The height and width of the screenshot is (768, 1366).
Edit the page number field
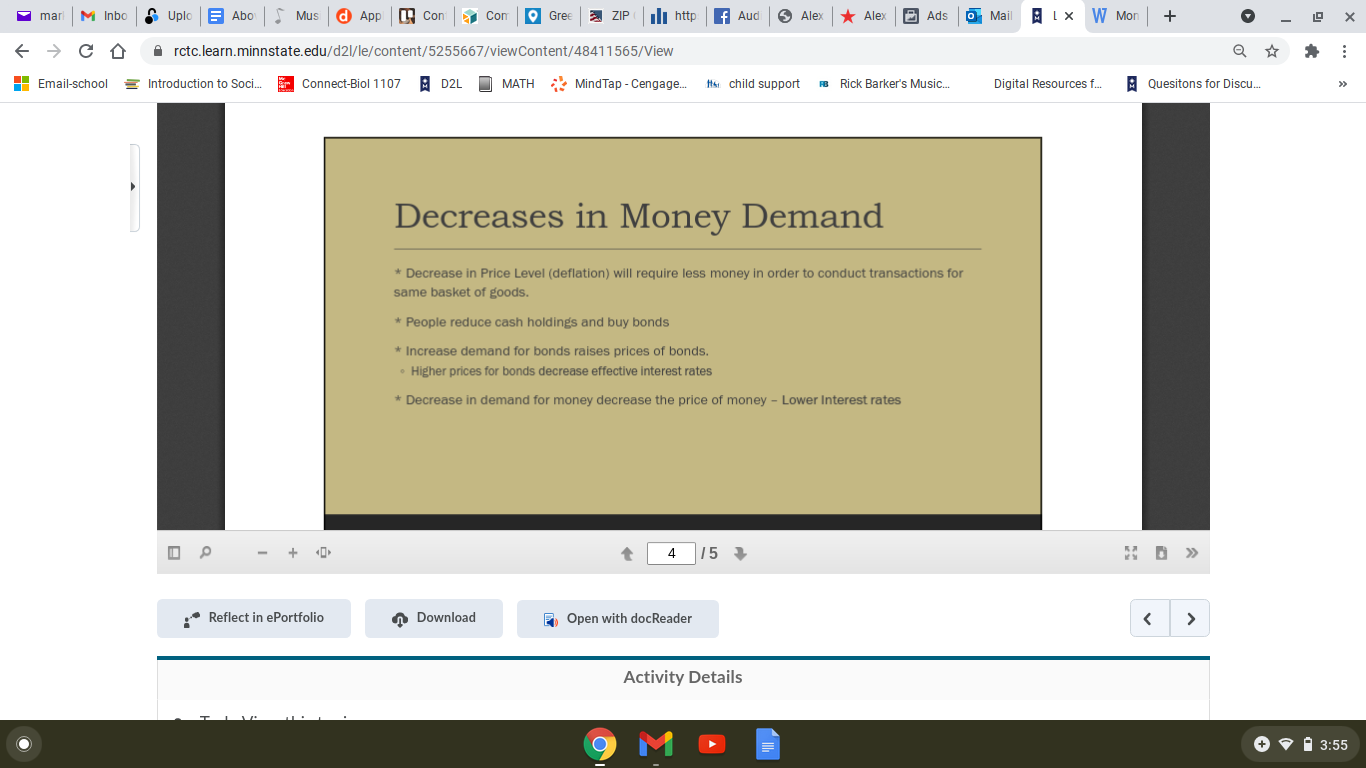(x=671, y=552)
